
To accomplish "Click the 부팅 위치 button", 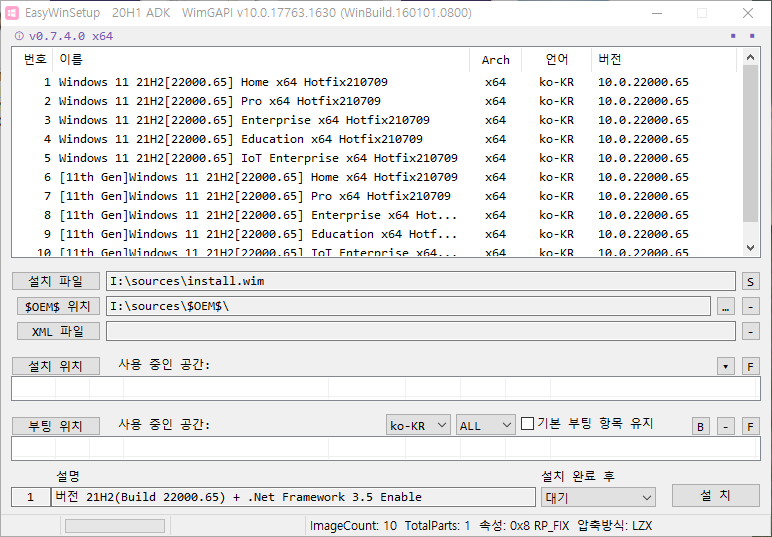I will (x=56, y=426).
